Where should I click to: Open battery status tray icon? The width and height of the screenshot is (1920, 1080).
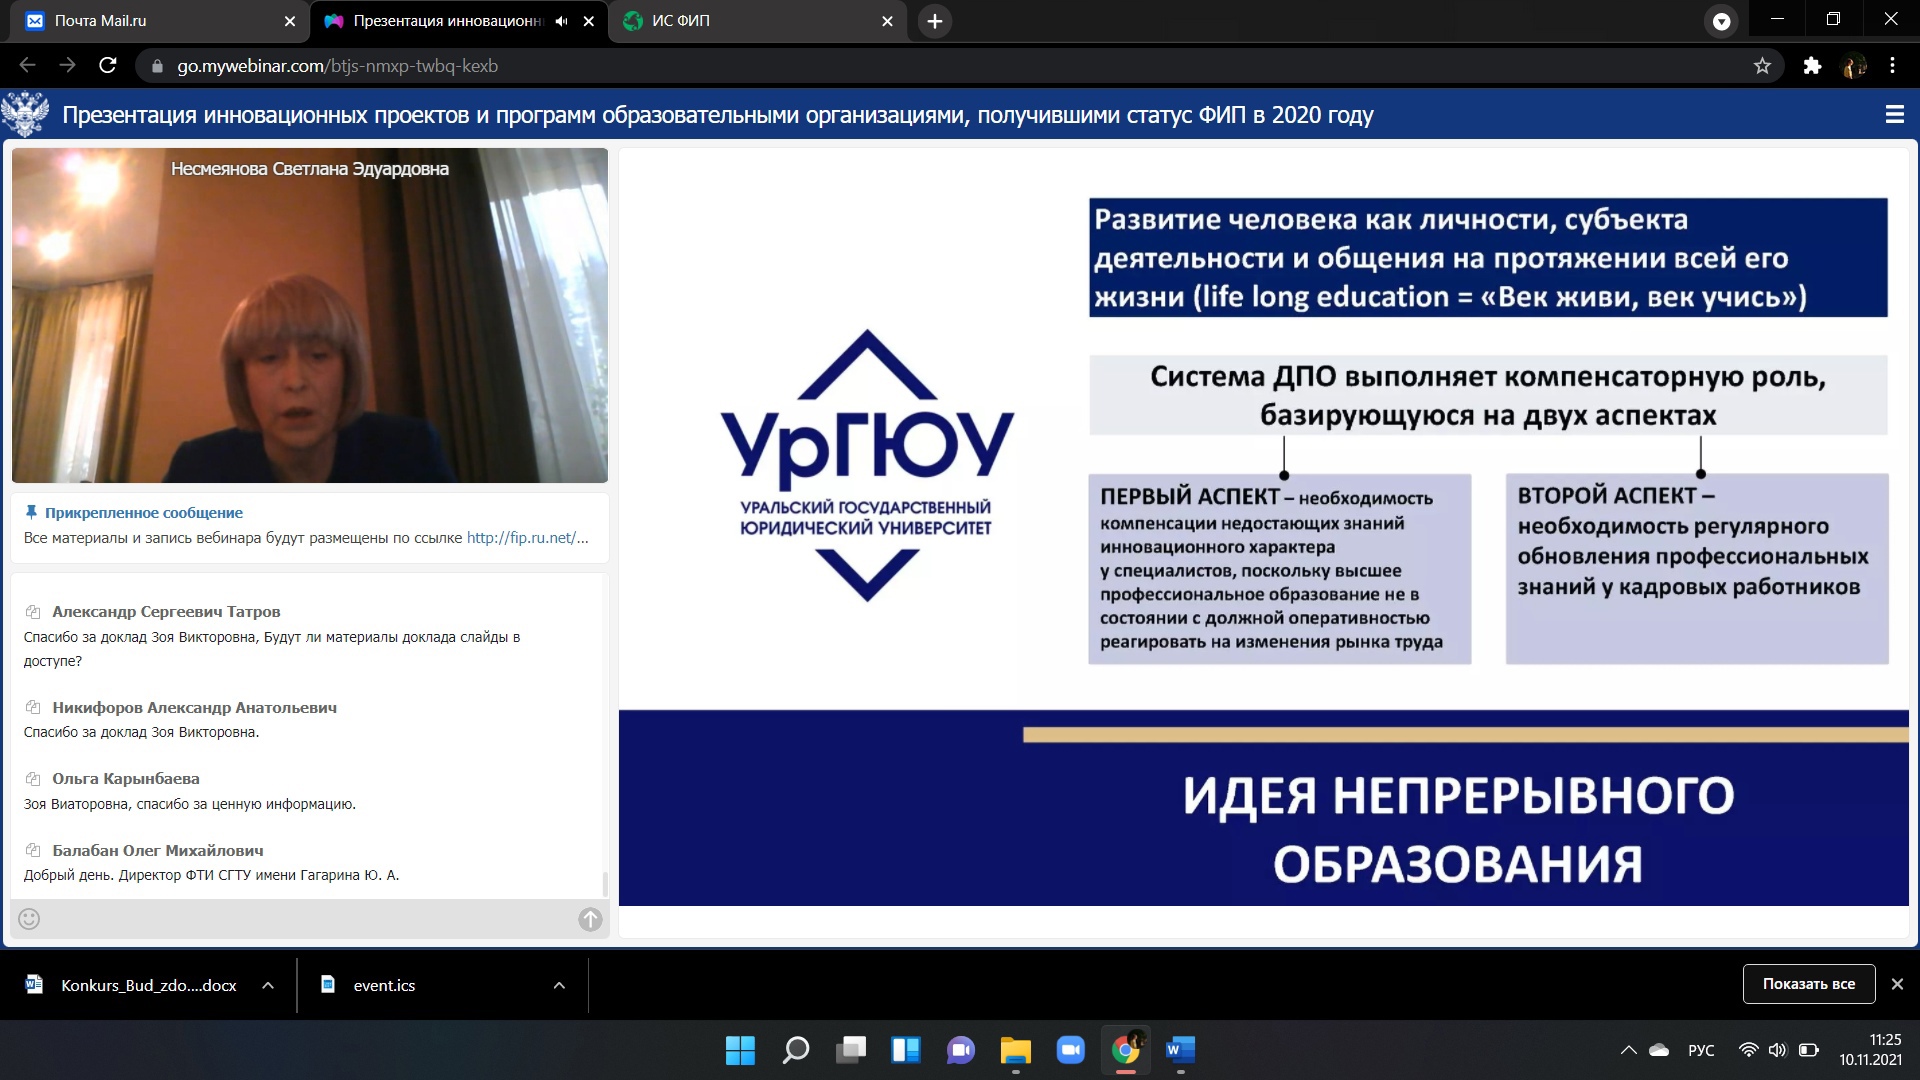point(1808,1050)
